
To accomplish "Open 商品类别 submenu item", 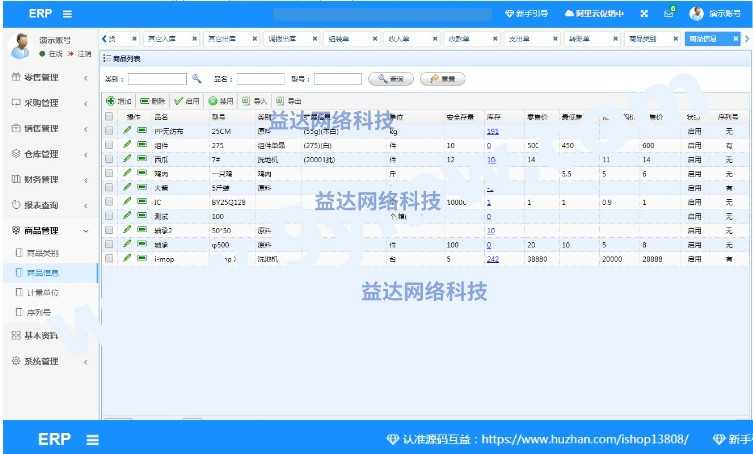I will click(42, 253).
